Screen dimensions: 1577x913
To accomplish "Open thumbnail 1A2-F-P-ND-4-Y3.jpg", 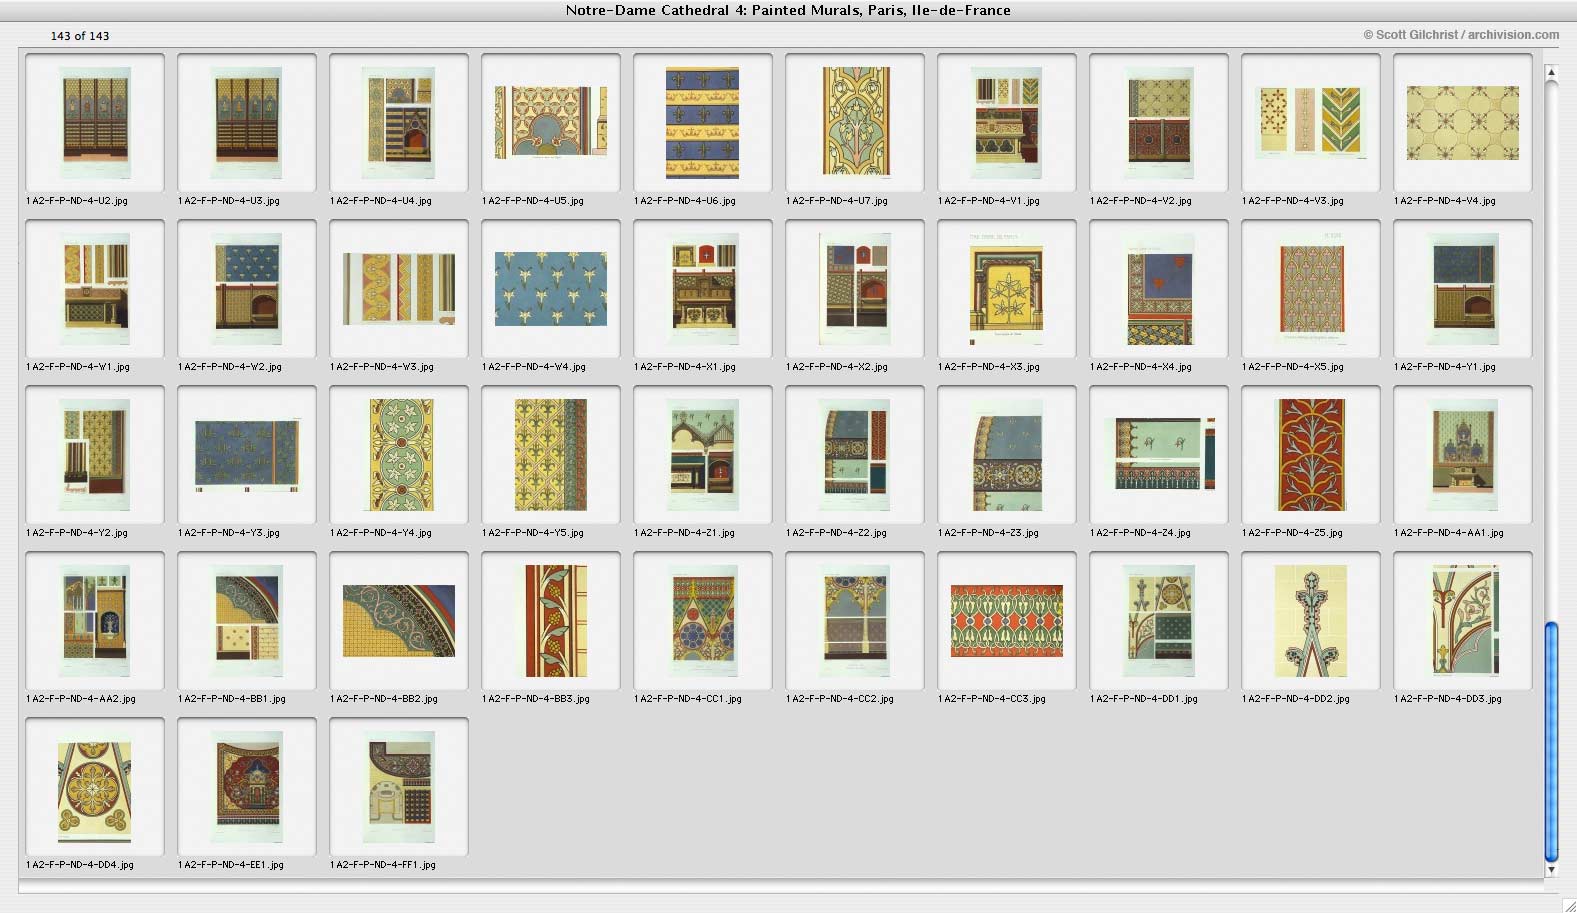I will coord(247,455).
